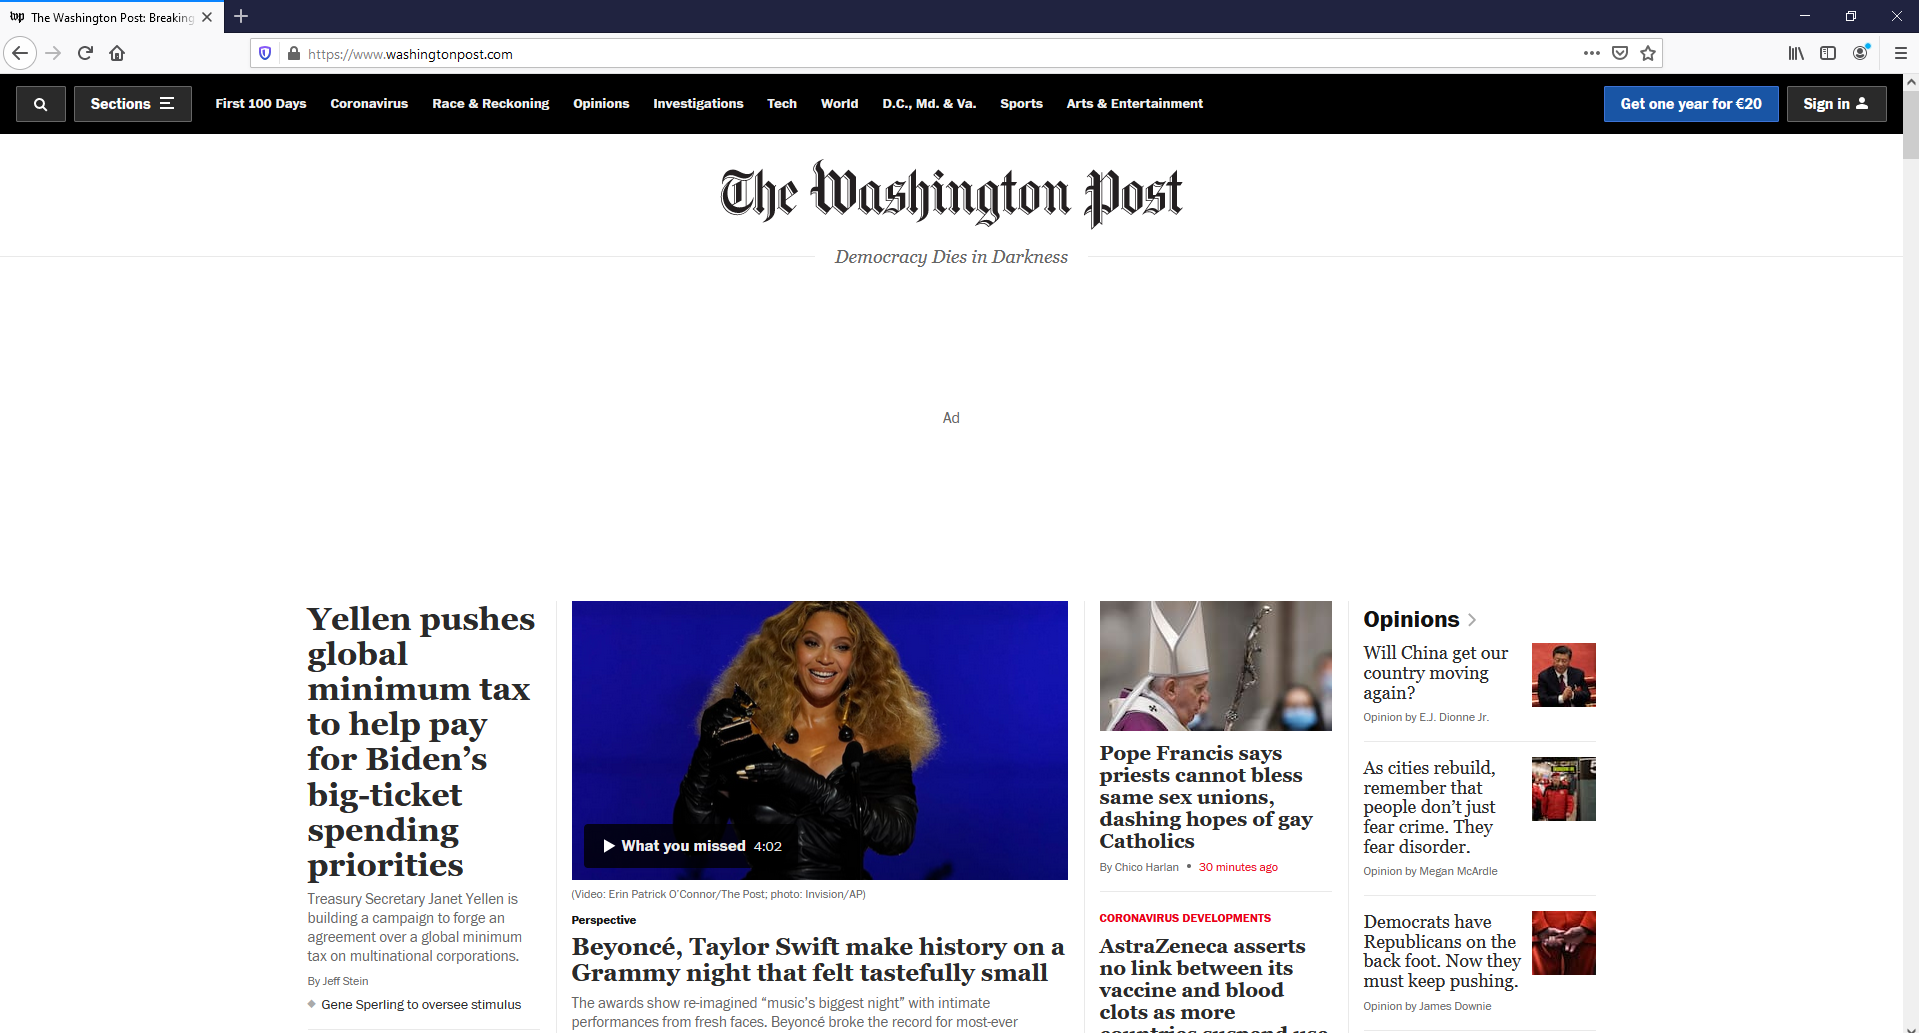Image resolution: width=1919 pixels, height=1033 pixels.
Task: Select the Tech menu item
Action: (x=782, y=103)
